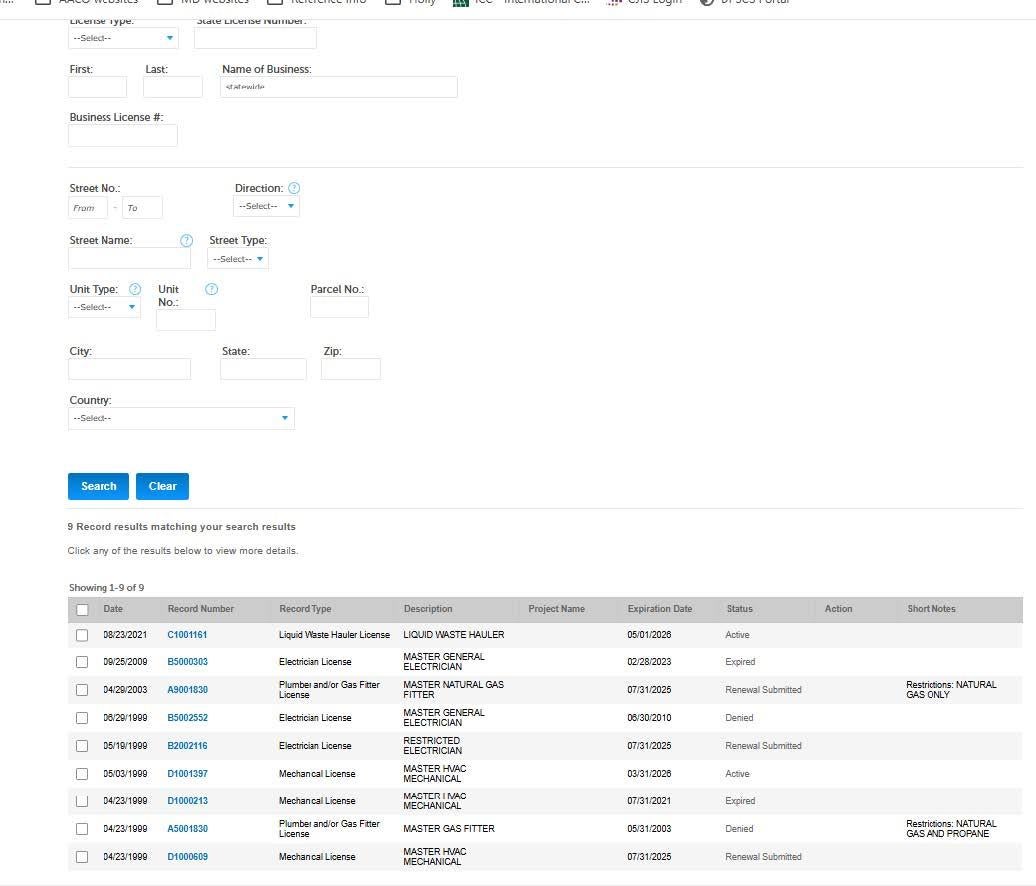Click the 05/01/2026 expiration date cell

(x=649, y=635)
